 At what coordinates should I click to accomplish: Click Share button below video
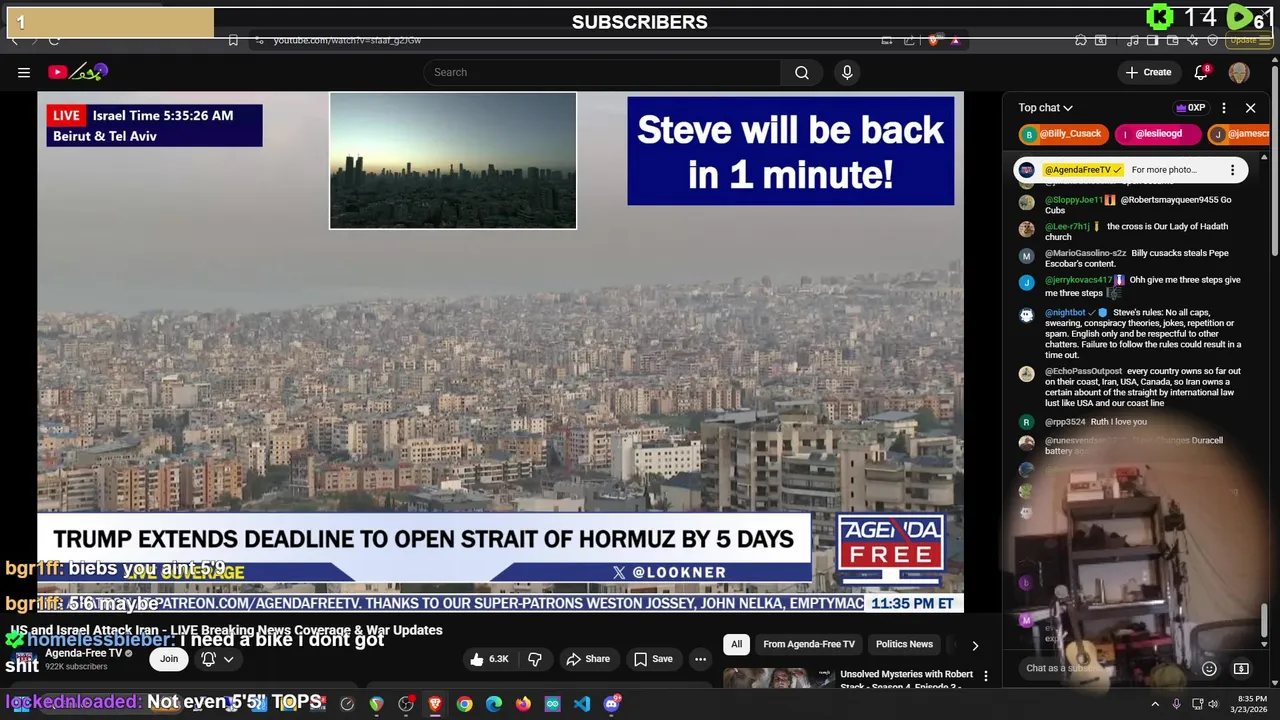588,659
